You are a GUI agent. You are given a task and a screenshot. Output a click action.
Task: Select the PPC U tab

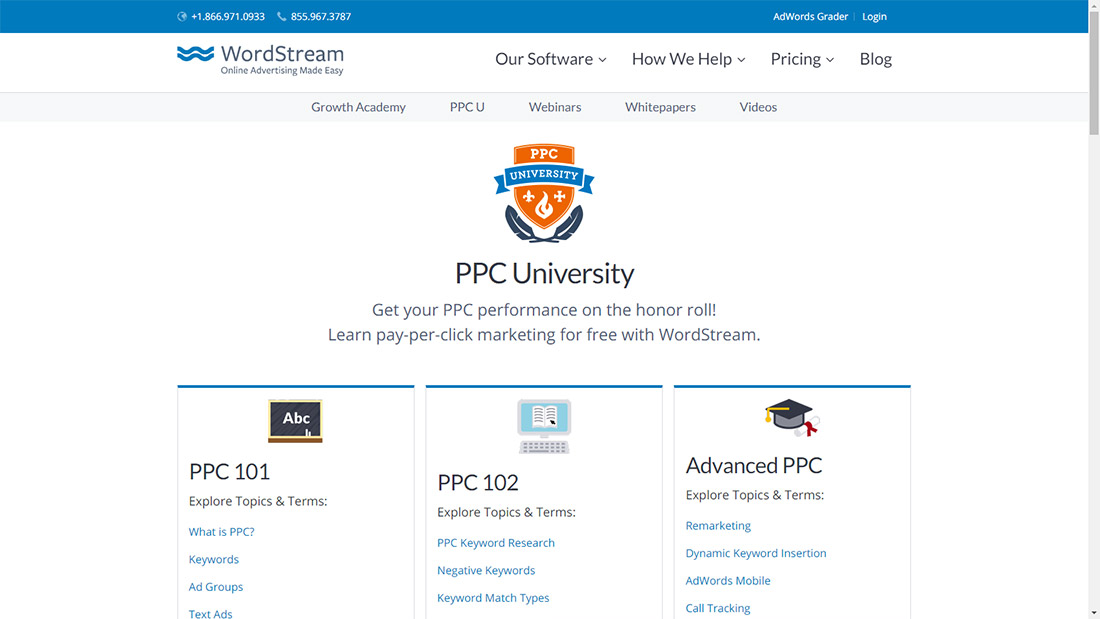(x=467, y=107)
